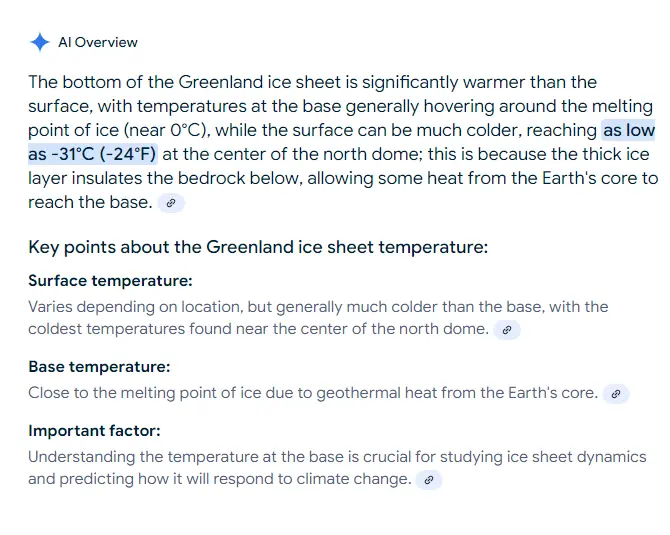This screenshot has height=535, width=670.
Task: Select the "Important factor:" heading
Action: (94, 431)
